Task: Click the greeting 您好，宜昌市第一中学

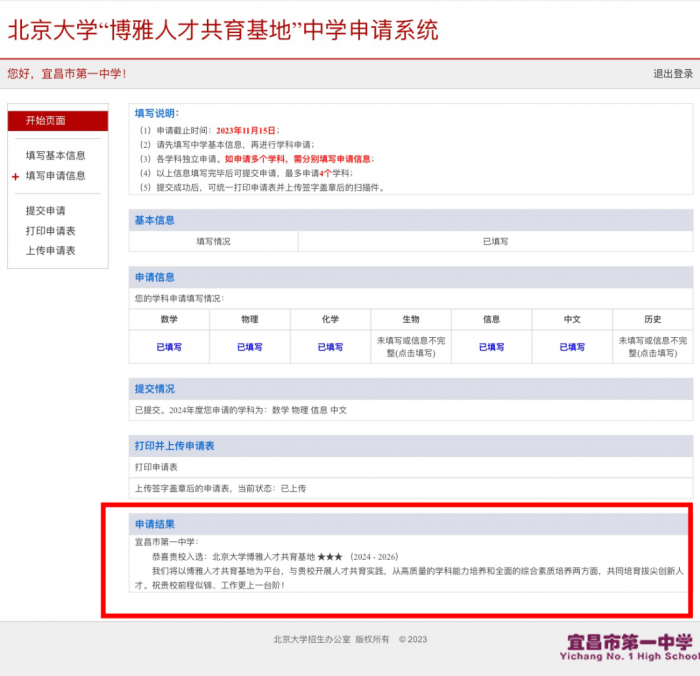Action: coord(67,74)
